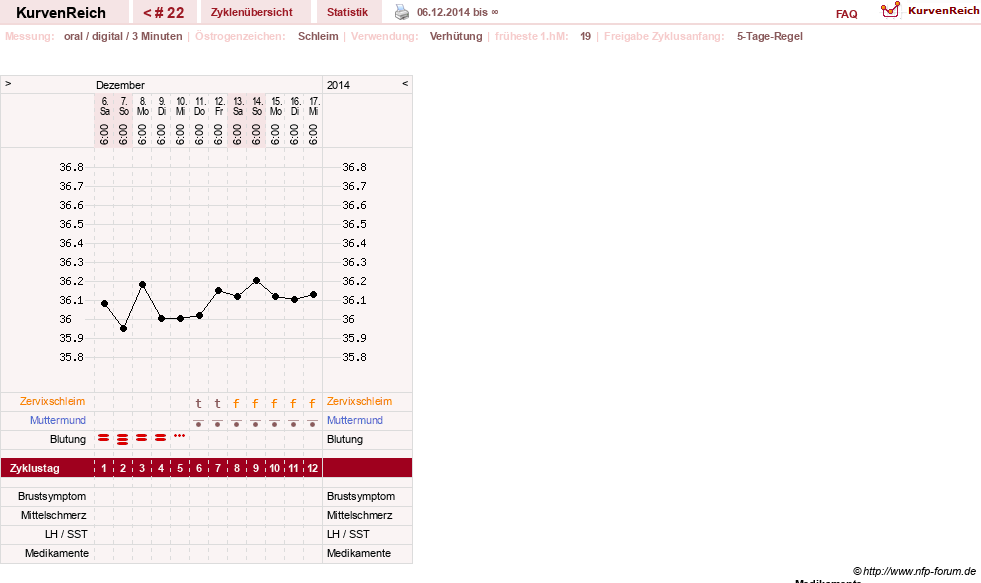981x583 pixels.
Task: Click the left Blutung row label
Action: coord(68,439)
